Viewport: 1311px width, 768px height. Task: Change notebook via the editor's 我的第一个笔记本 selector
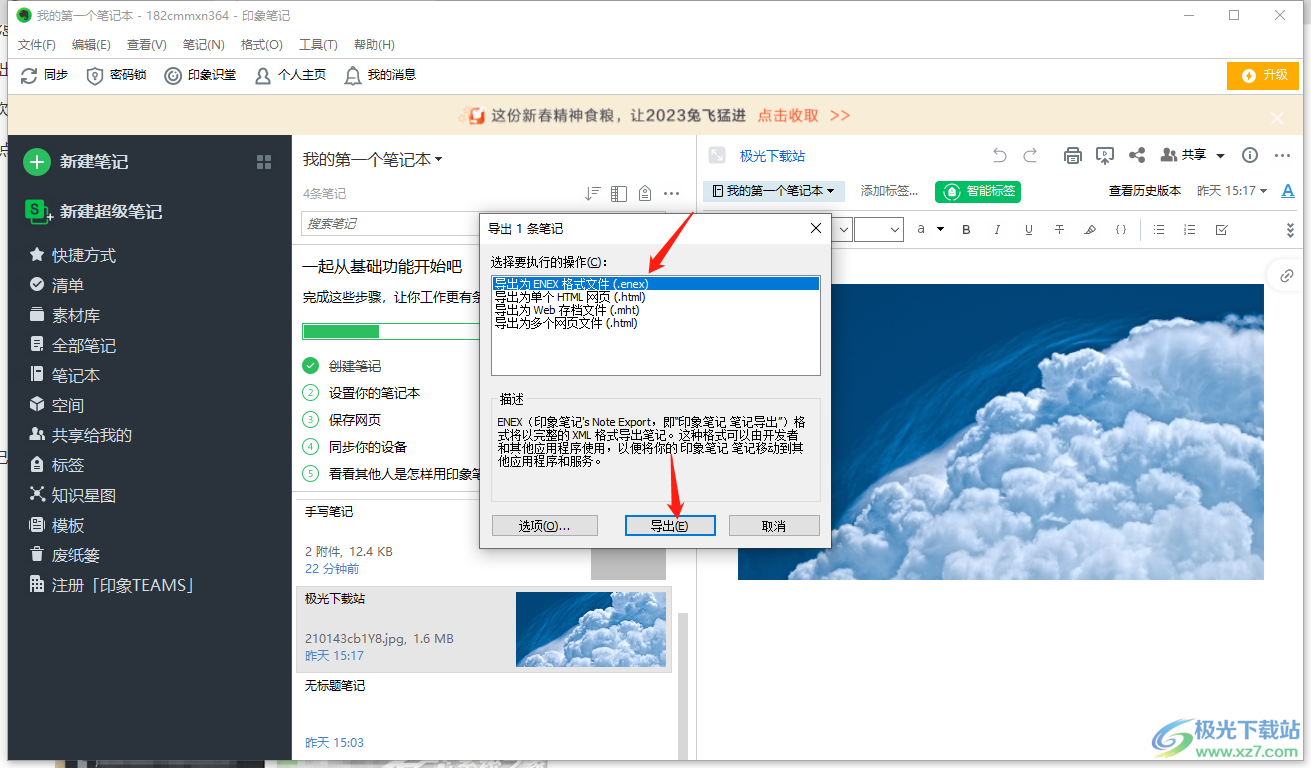pyautogui.click(x=774, y=191)
